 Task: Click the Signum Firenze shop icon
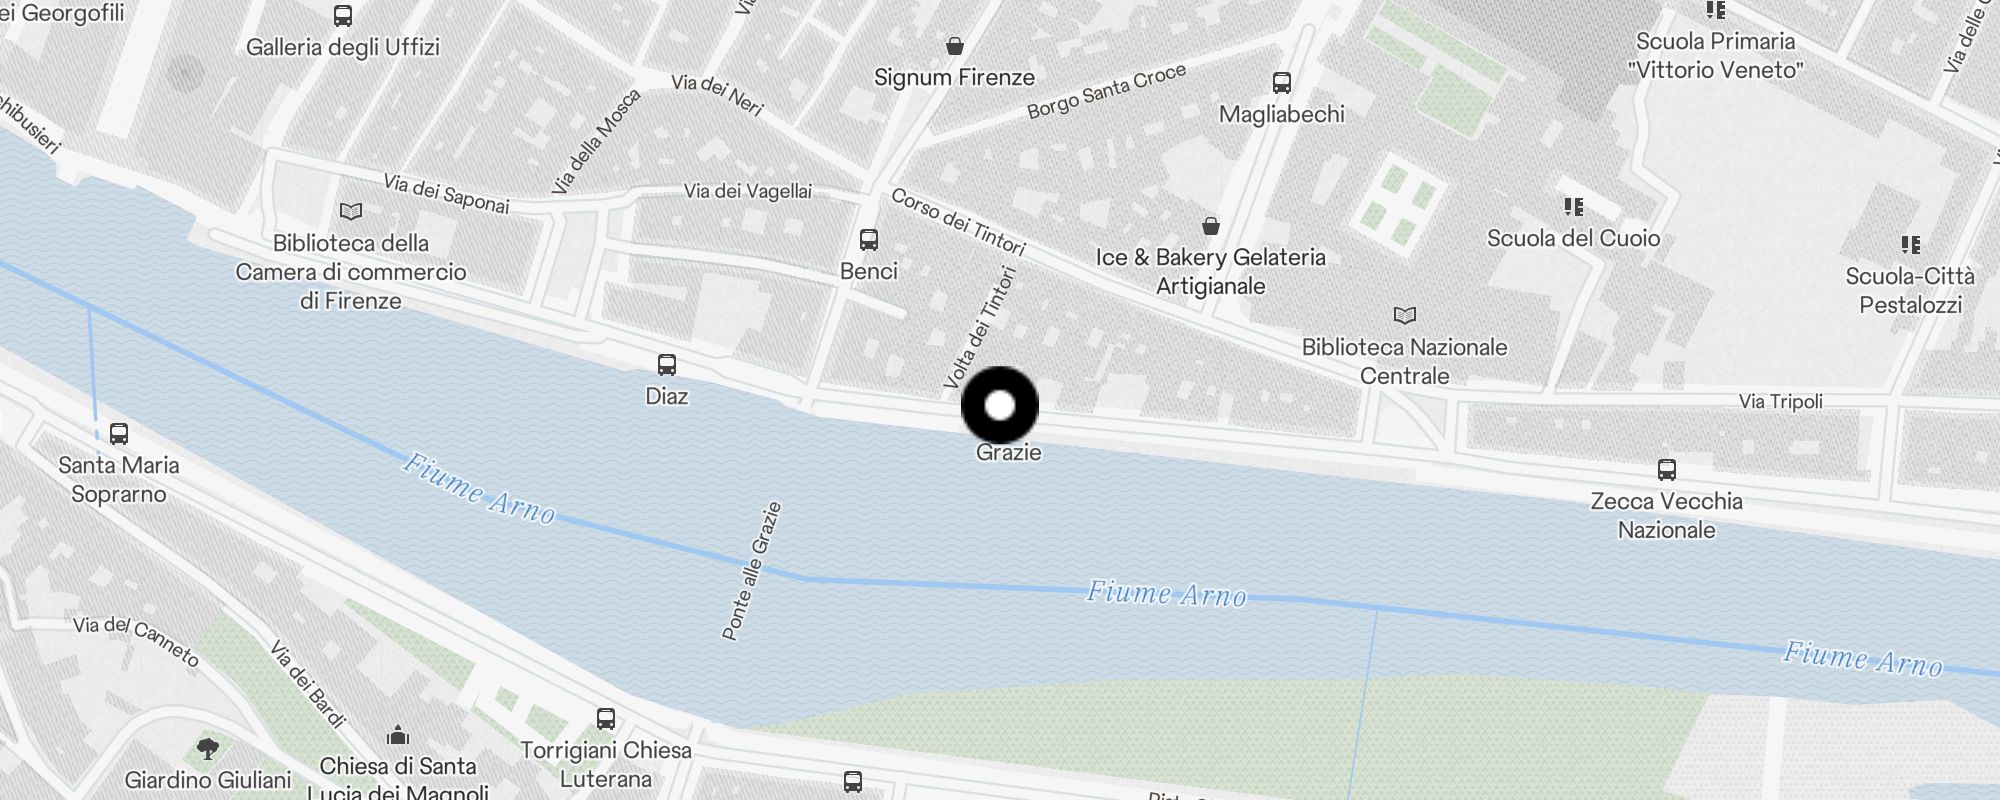coord(955,46)
